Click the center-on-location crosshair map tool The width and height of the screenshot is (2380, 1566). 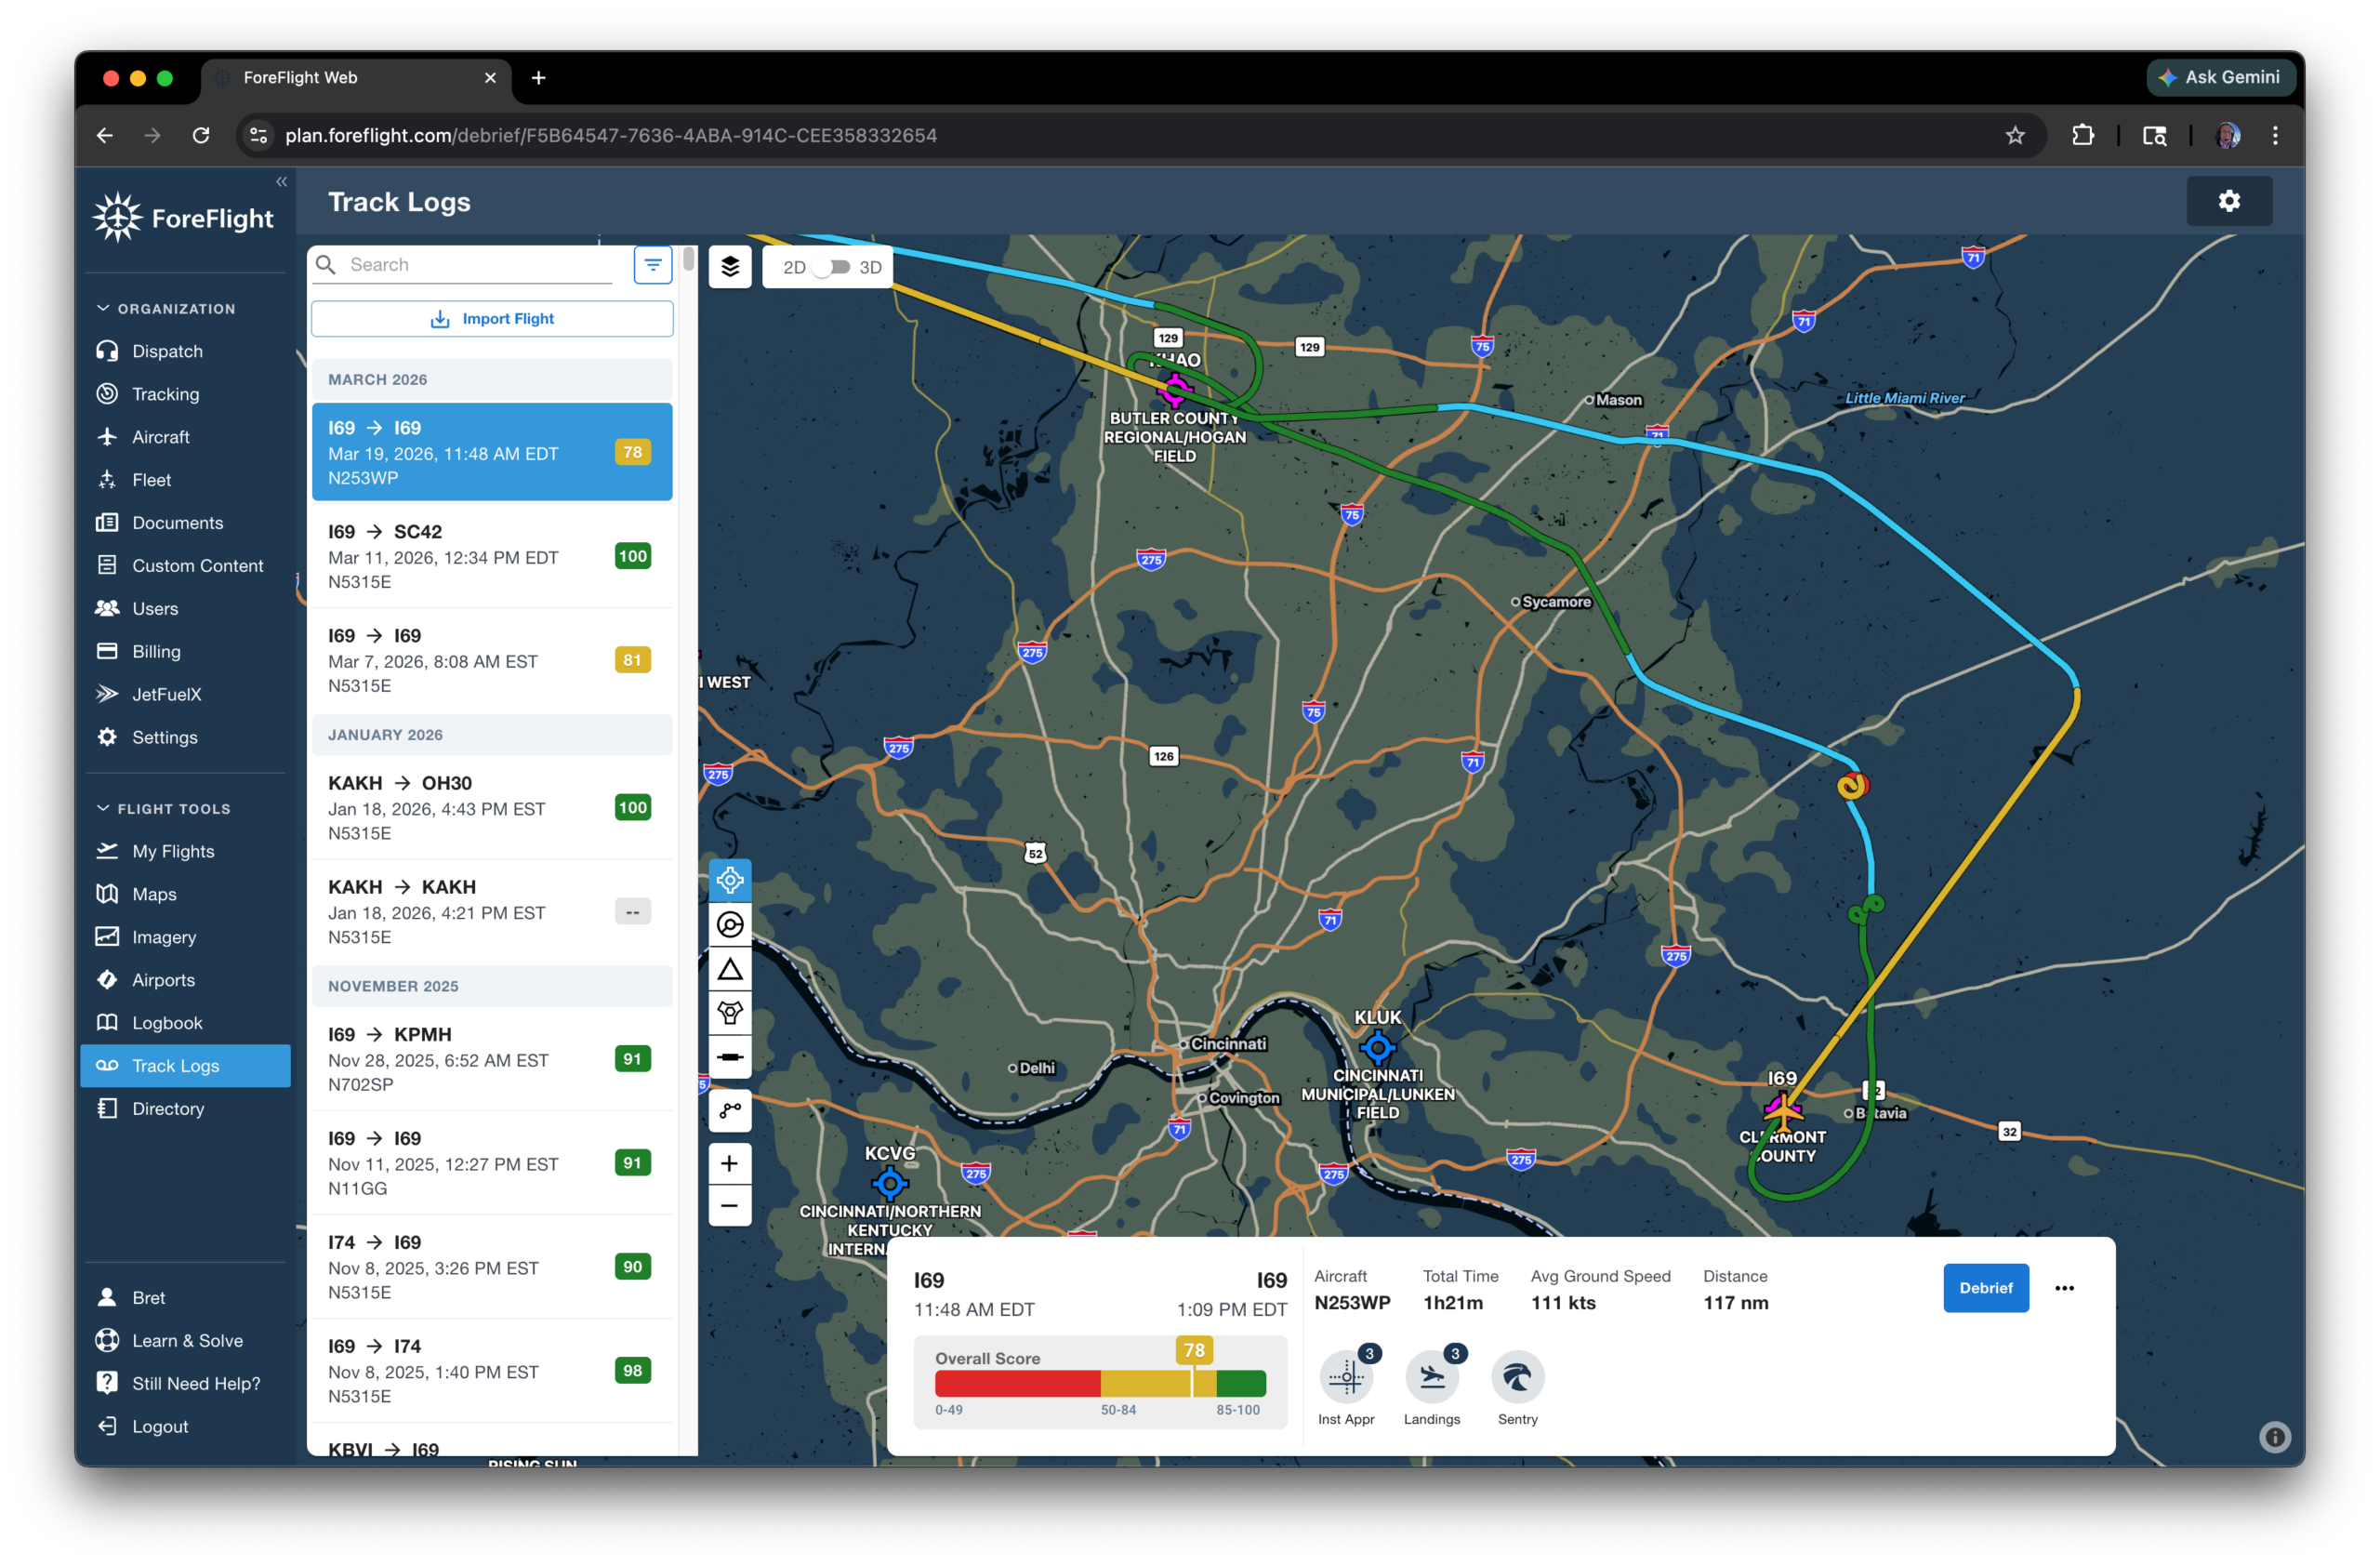pyautogui.click(x=730, y=880)
